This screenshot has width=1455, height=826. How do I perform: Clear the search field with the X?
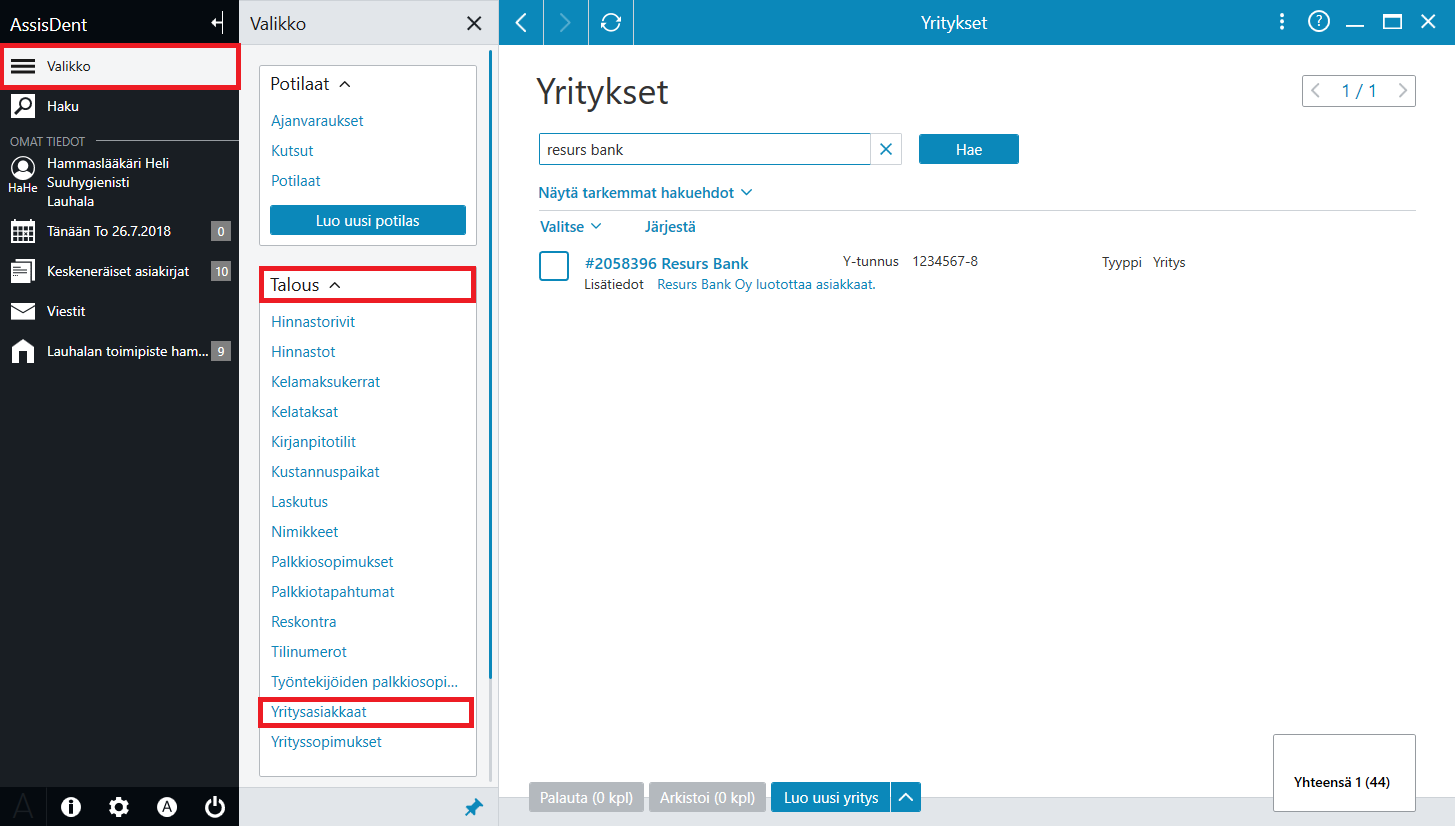[x=885, y=150]
